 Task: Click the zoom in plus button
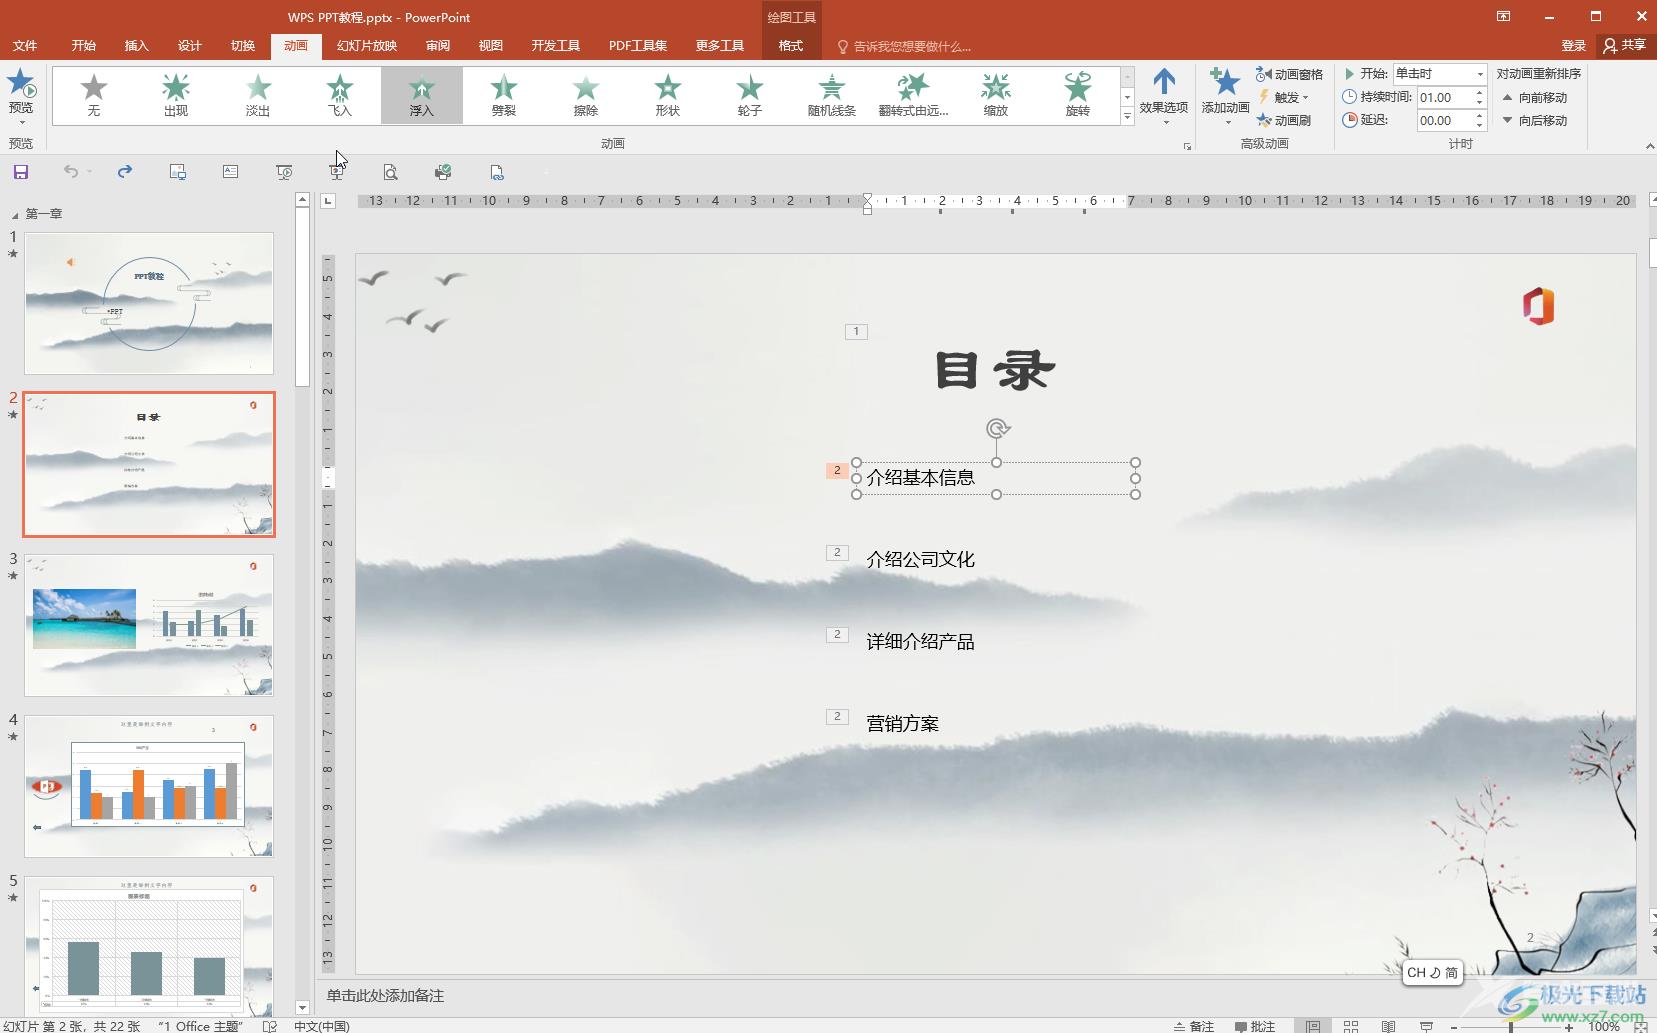pyautogui.click(x=1569, y=1026)
